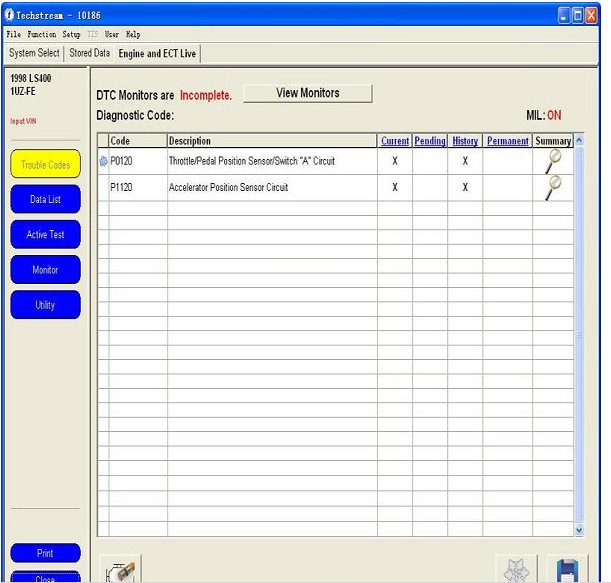
Task: Click the Close button in the sidebar
Action: click(46, 577)
